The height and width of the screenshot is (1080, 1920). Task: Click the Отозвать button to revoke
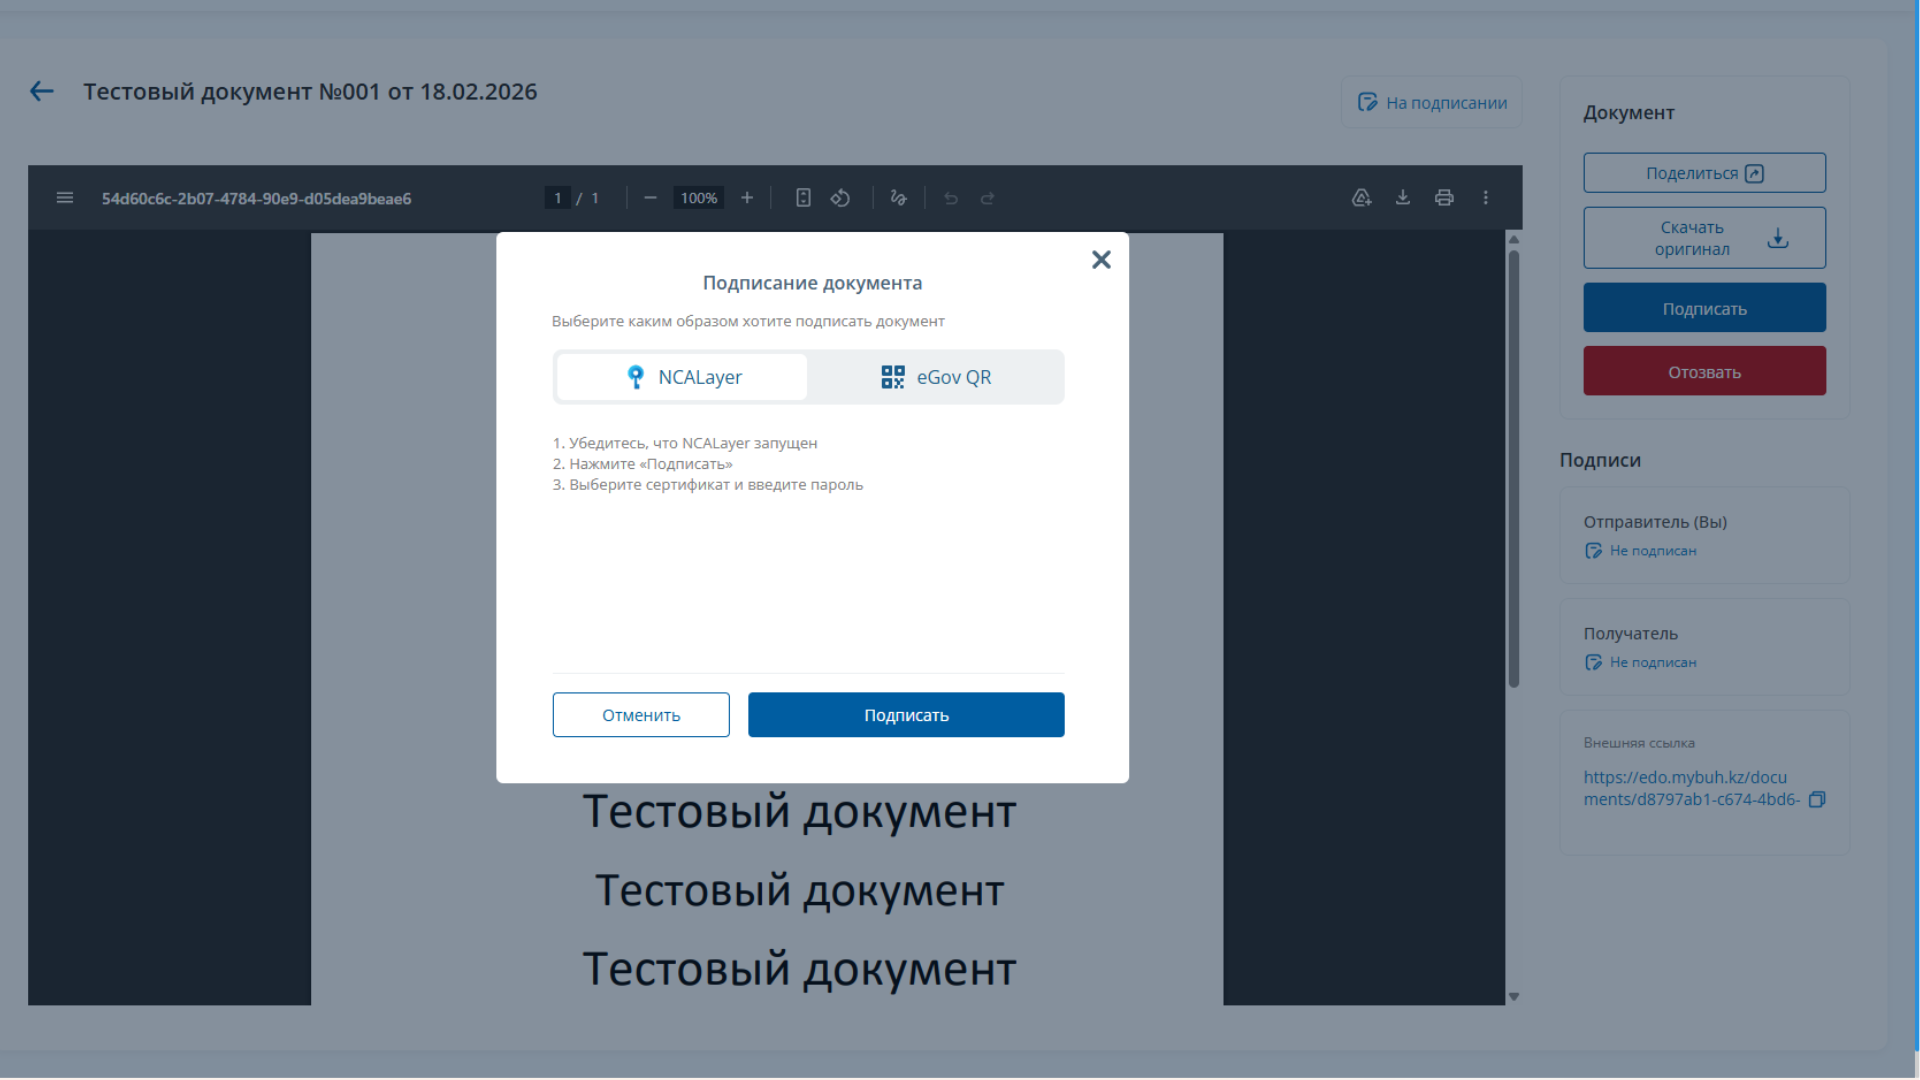[1703, 370]
